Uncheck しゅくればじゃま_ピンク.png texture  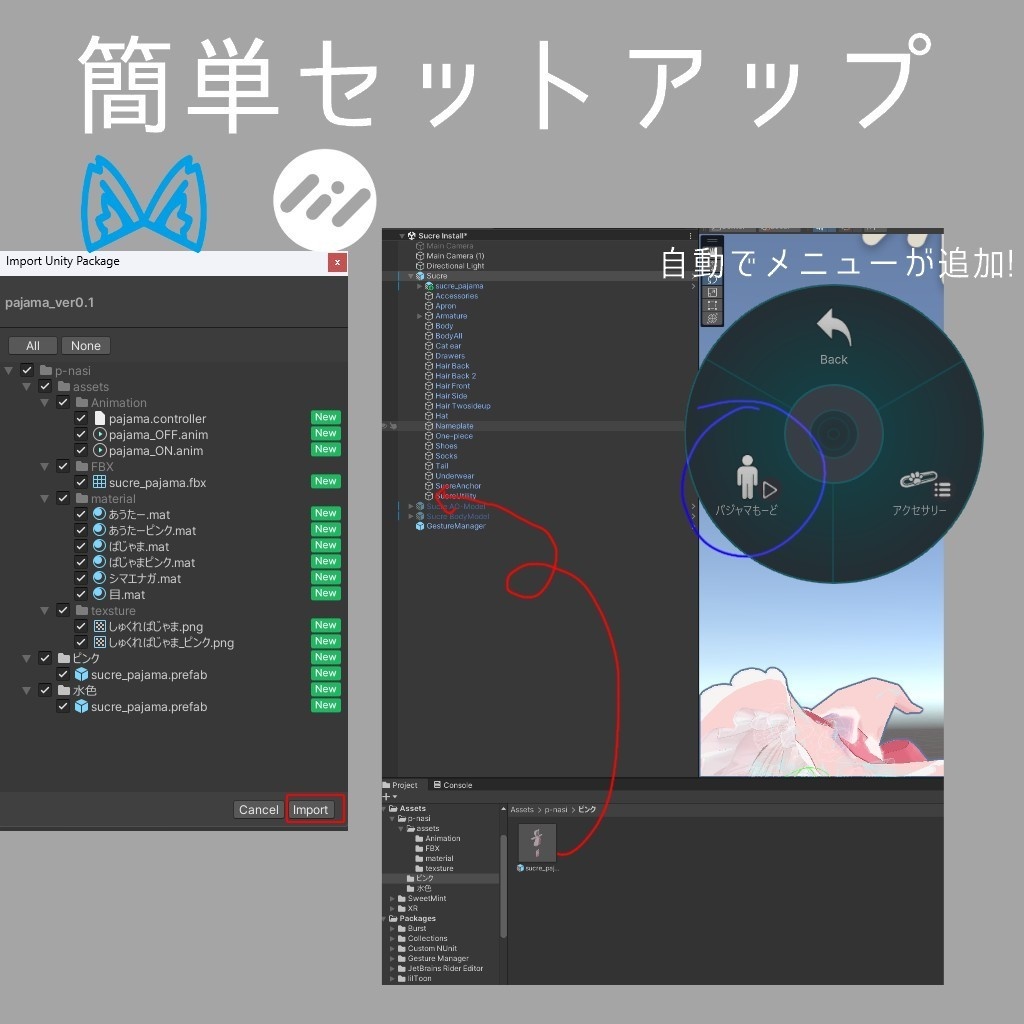(80, 640)
